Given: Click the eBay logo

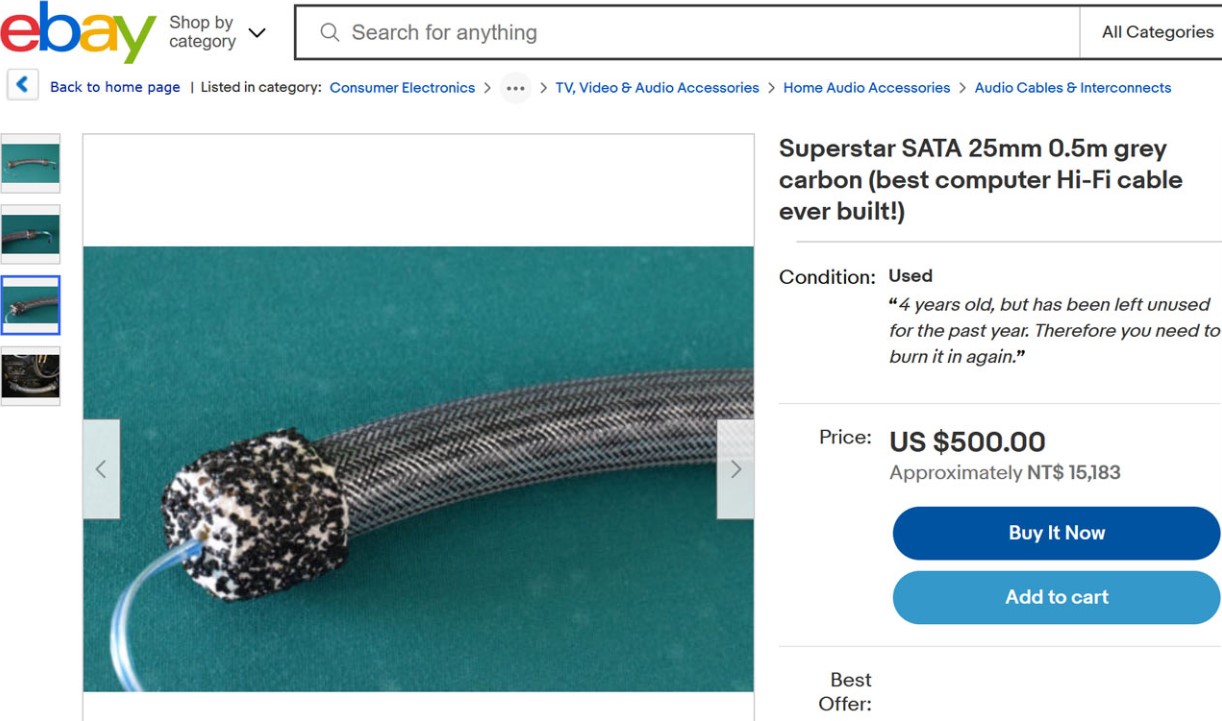Looking at the screenshot, I should tap(78, 32).
